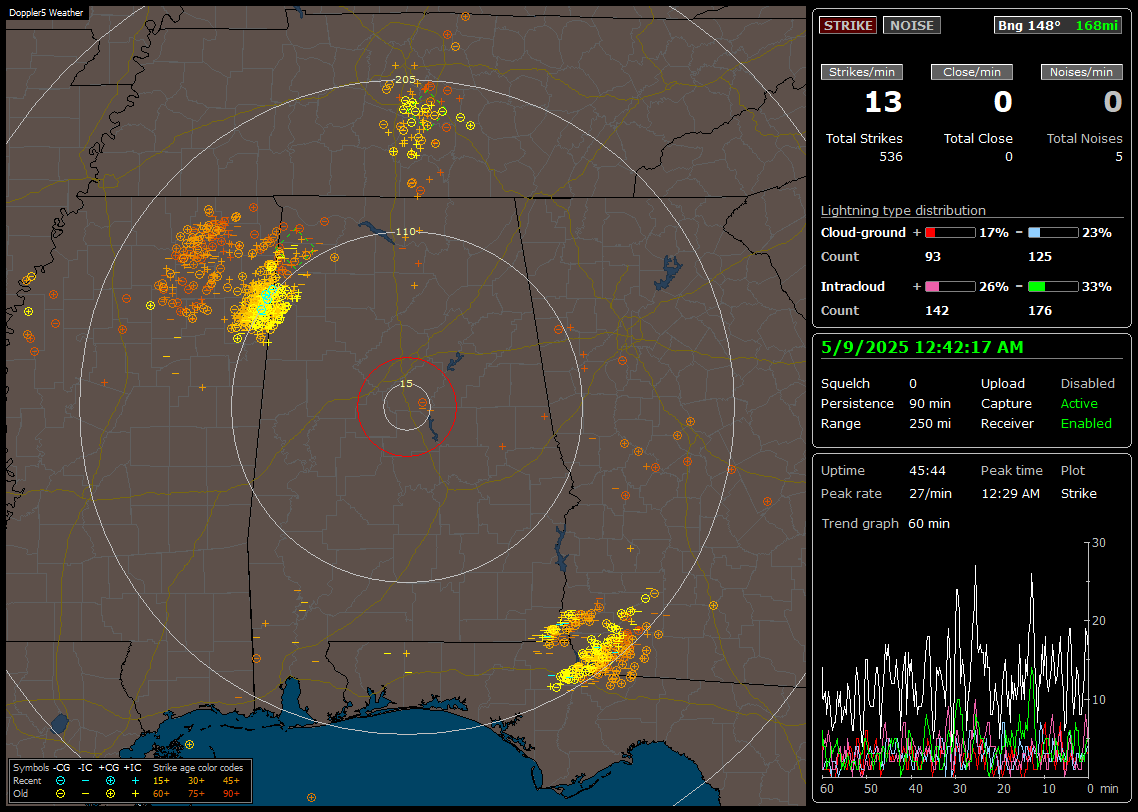Screen dimensions: 1138x812
Task: Click the light-blue negative Cloud-ground bar indicator
Action: click(1053, 233)
